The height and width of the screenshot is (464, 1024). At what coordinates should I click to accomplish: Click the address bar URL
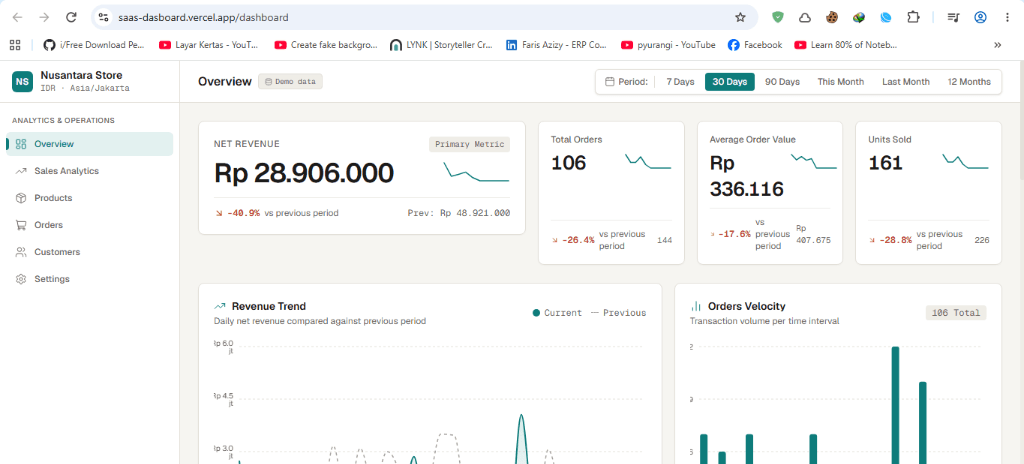coord(203,18)
